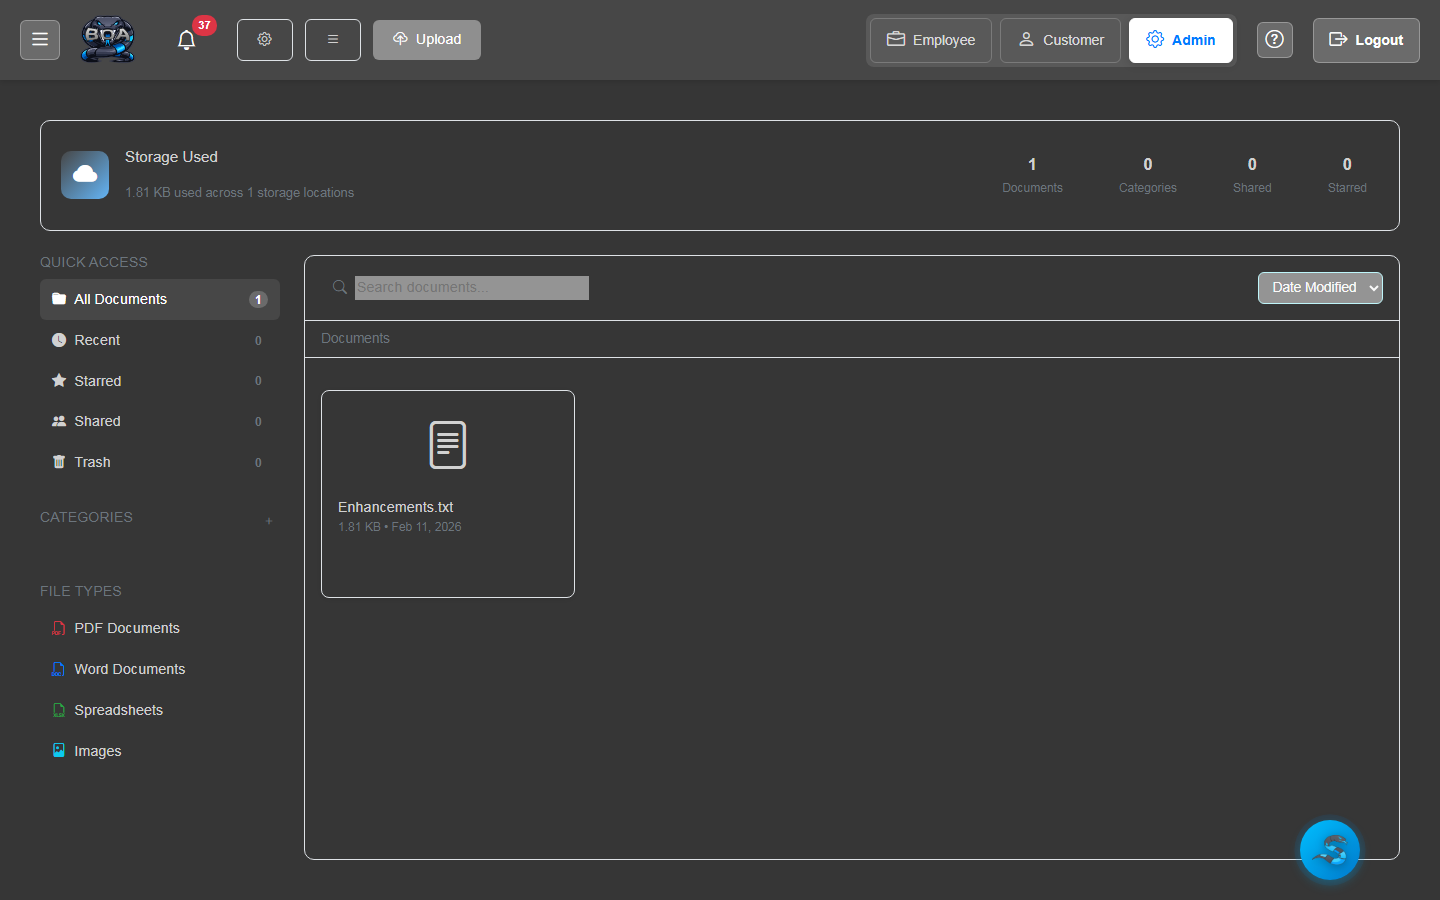Filter files by Spreadsheets
The image size is (1440, 900).
pyautogui.click(x=118, y=710)
